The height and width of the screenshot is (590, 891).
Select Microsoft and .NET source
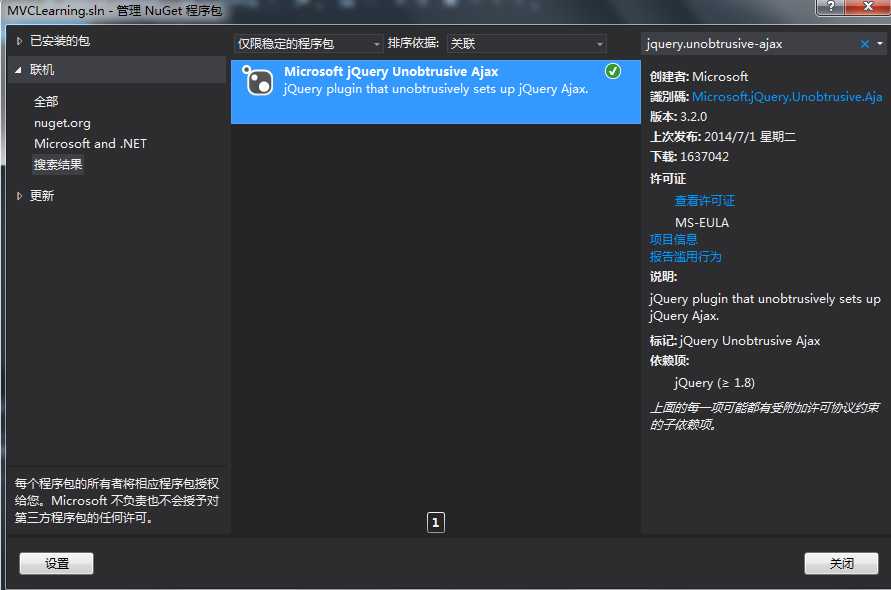coord(90,144)
